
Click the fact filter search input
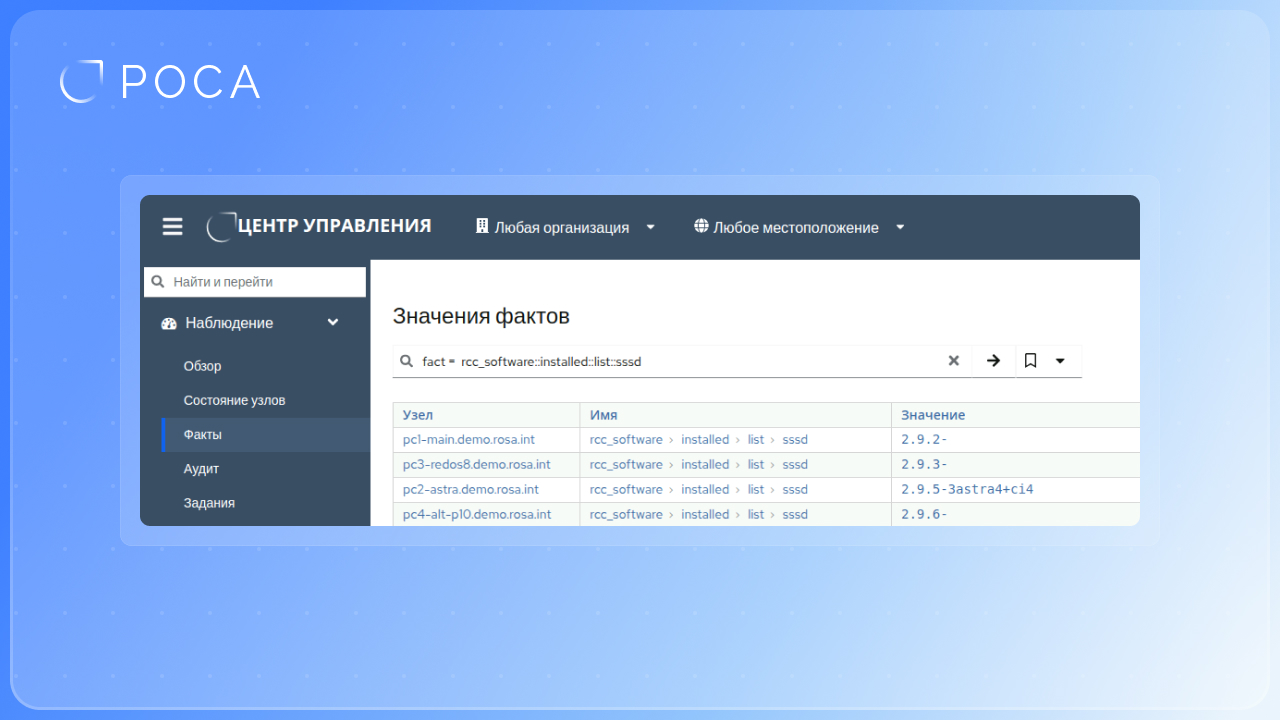pos(680,361)
